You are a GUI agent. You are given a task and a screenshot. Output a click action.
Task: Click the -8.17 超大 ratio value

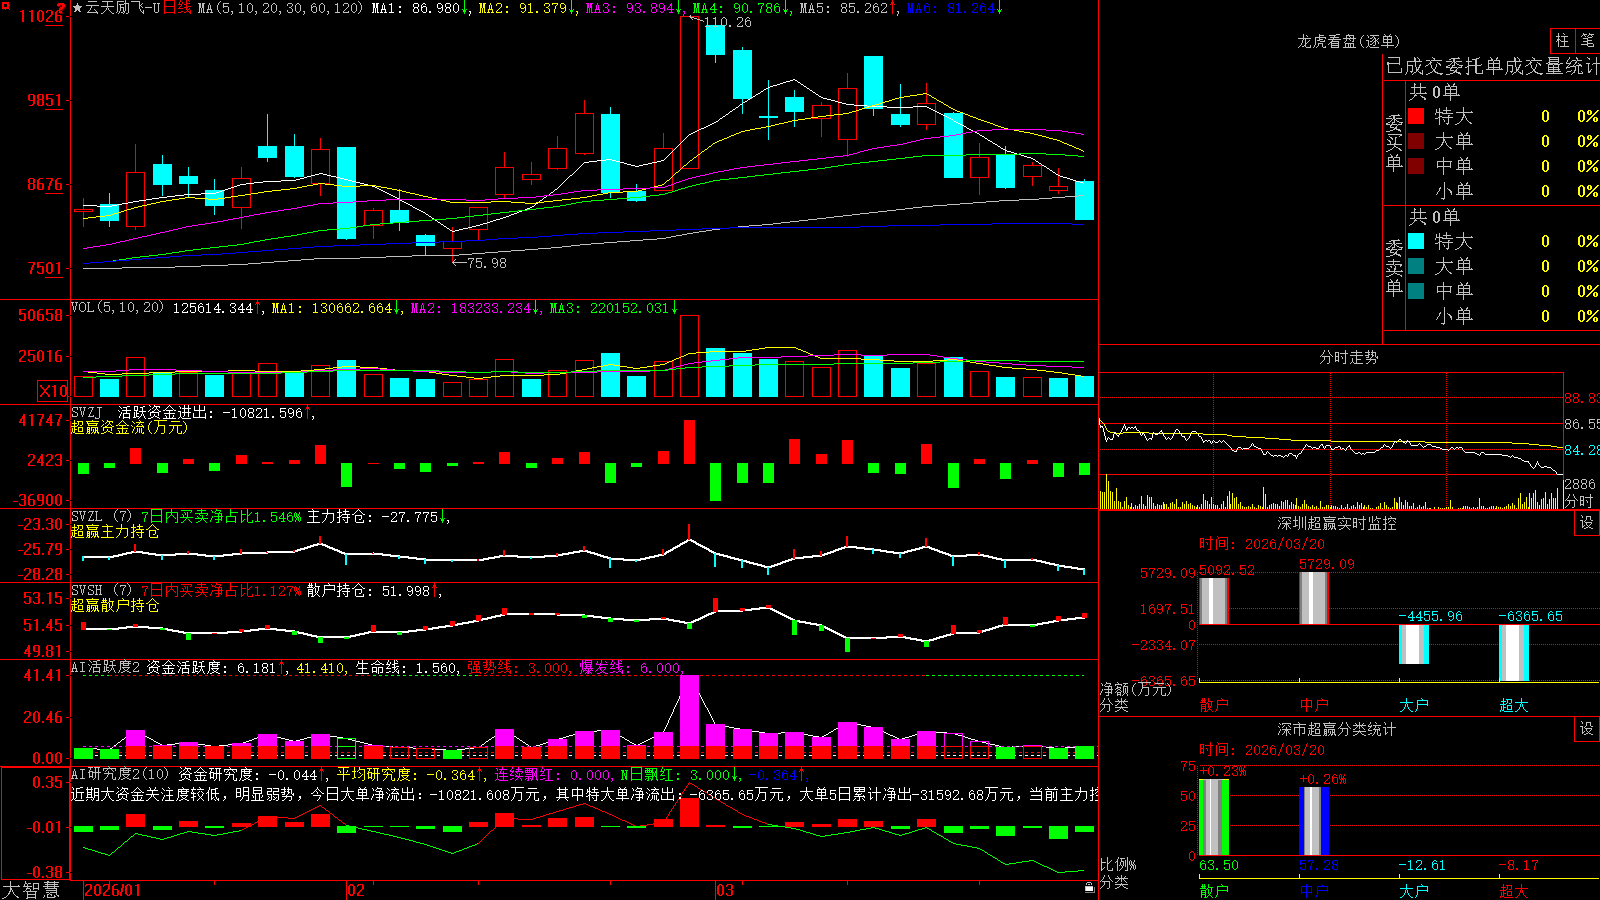pyautogui.click(x=1518, y=865)
